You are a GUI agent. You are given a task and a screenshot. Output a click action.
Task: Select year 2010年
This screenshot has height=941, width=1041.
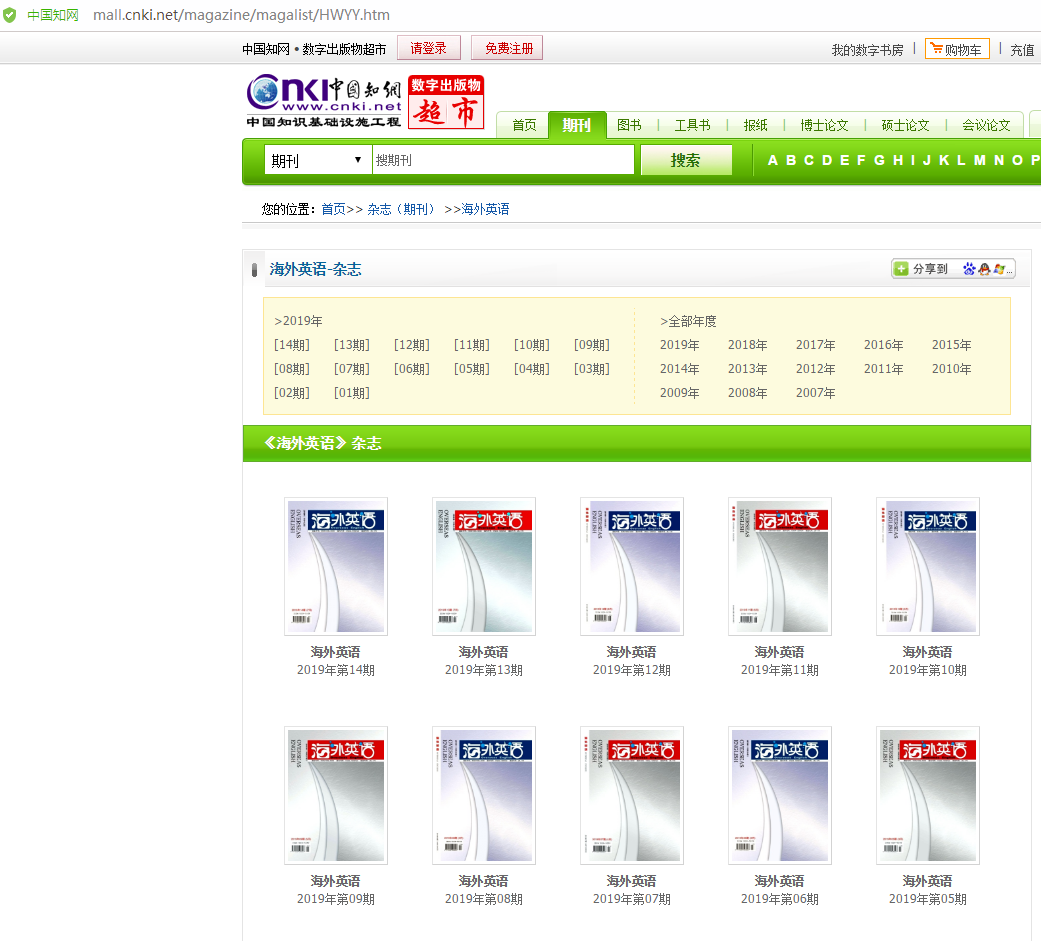pyautogui.click(x=951, y=369)
